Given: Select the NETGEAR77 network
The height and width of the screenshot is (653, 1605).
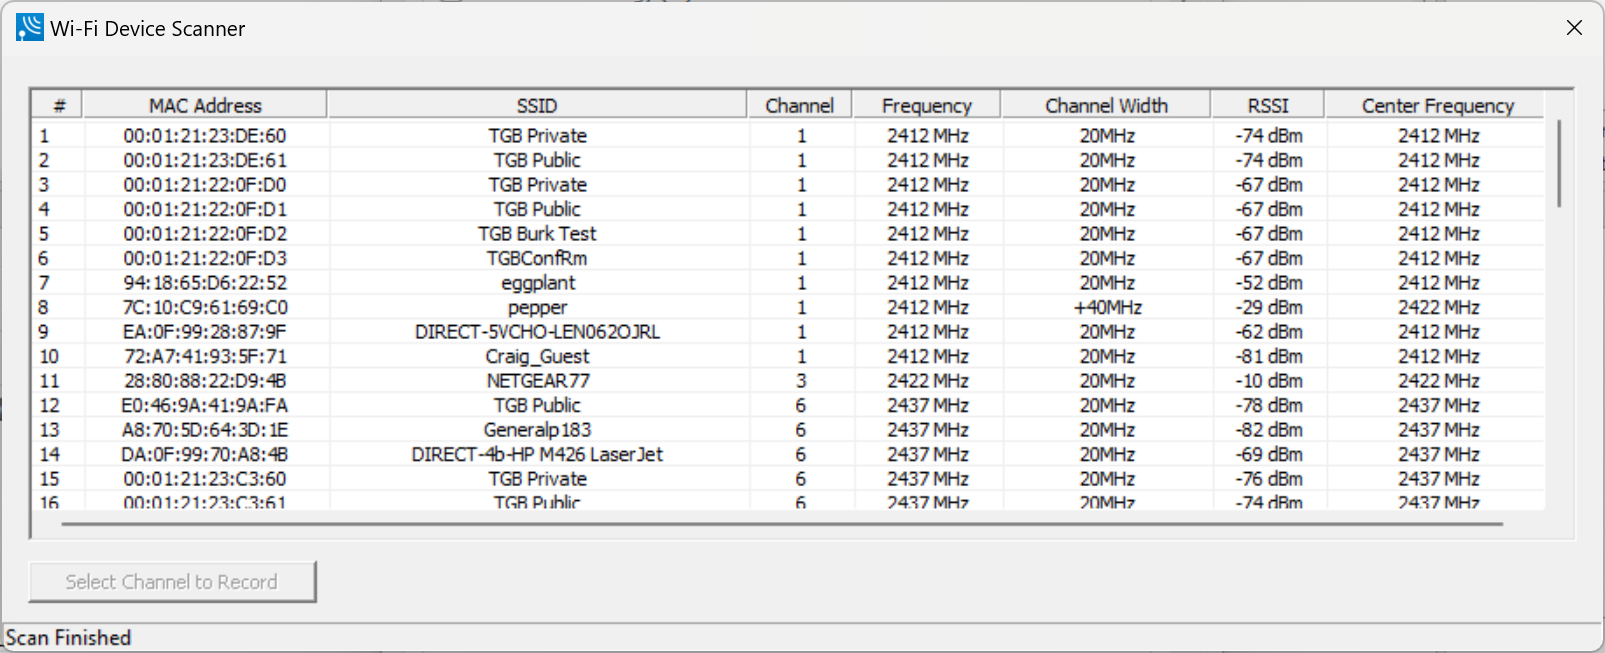Looking at the screenshot, I should click(x=538, y=380).
